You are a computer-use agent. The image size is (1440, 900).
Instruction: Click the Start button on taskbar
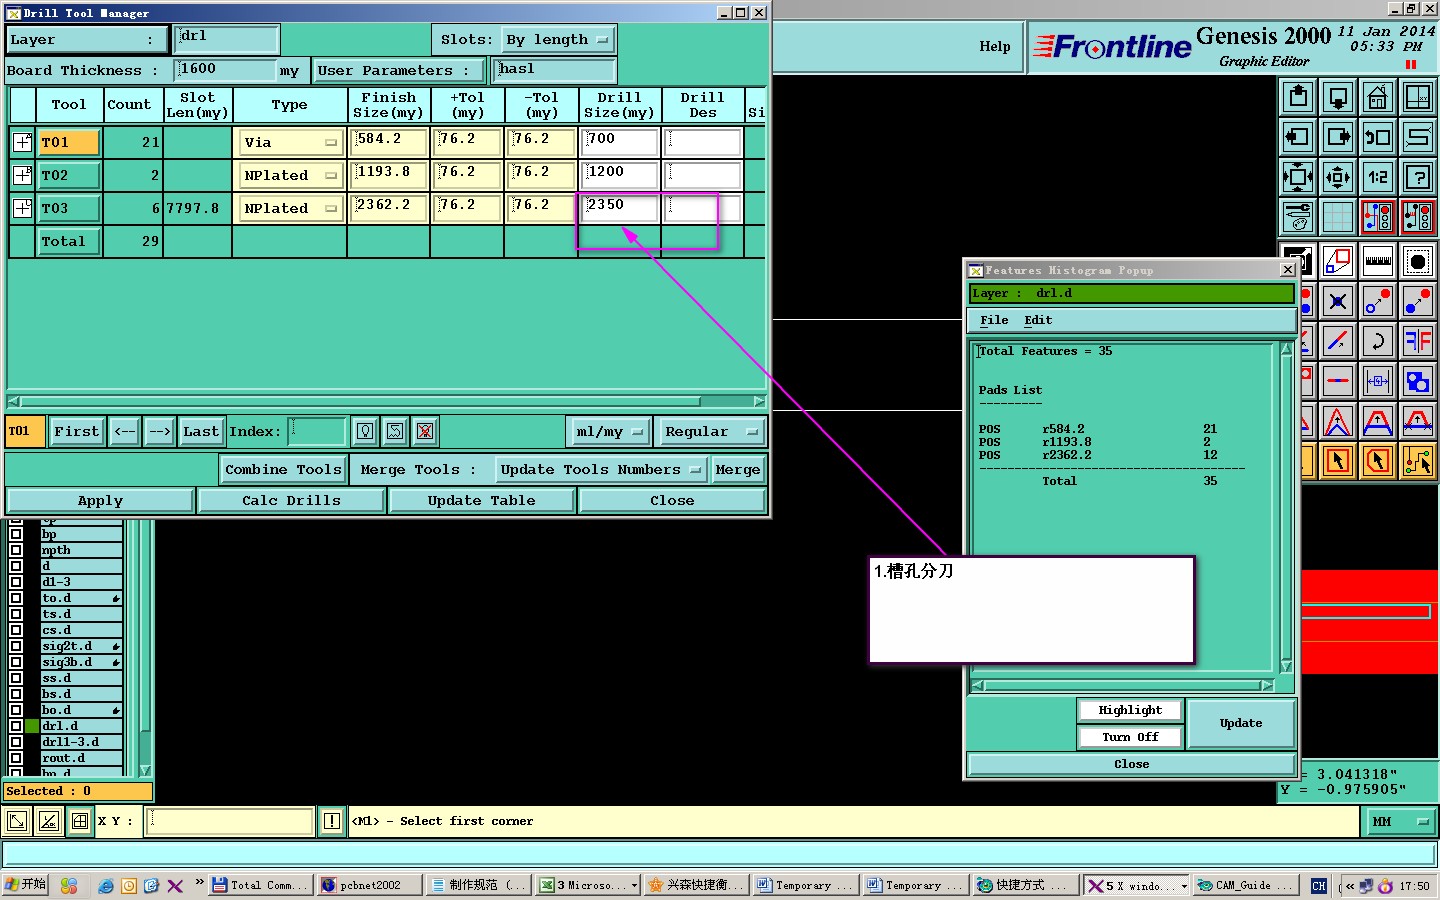point(26,885)
